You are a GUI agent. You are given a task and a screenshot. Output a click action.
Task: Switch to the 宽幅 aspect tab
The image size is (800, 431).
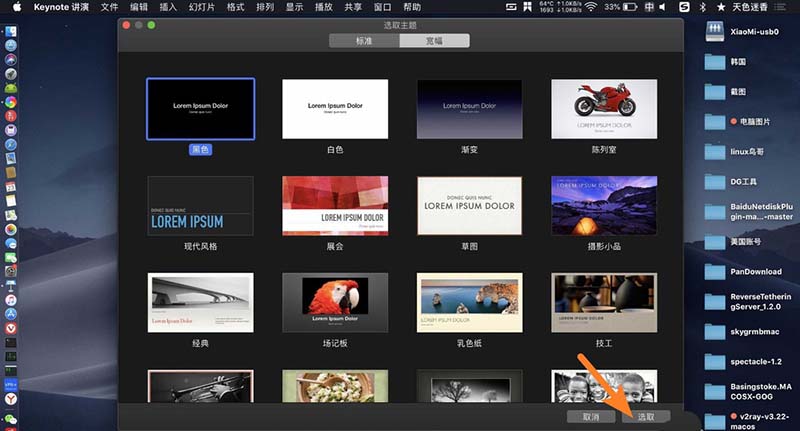pyautogui.click(x=434, y=41)
